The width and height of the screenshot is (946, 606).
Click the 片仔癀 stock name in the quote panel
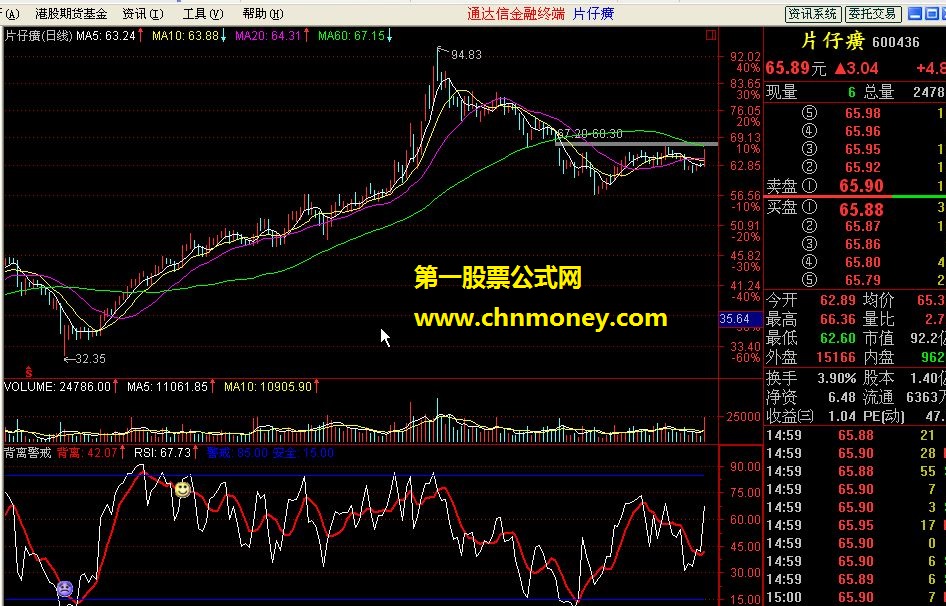832,41
